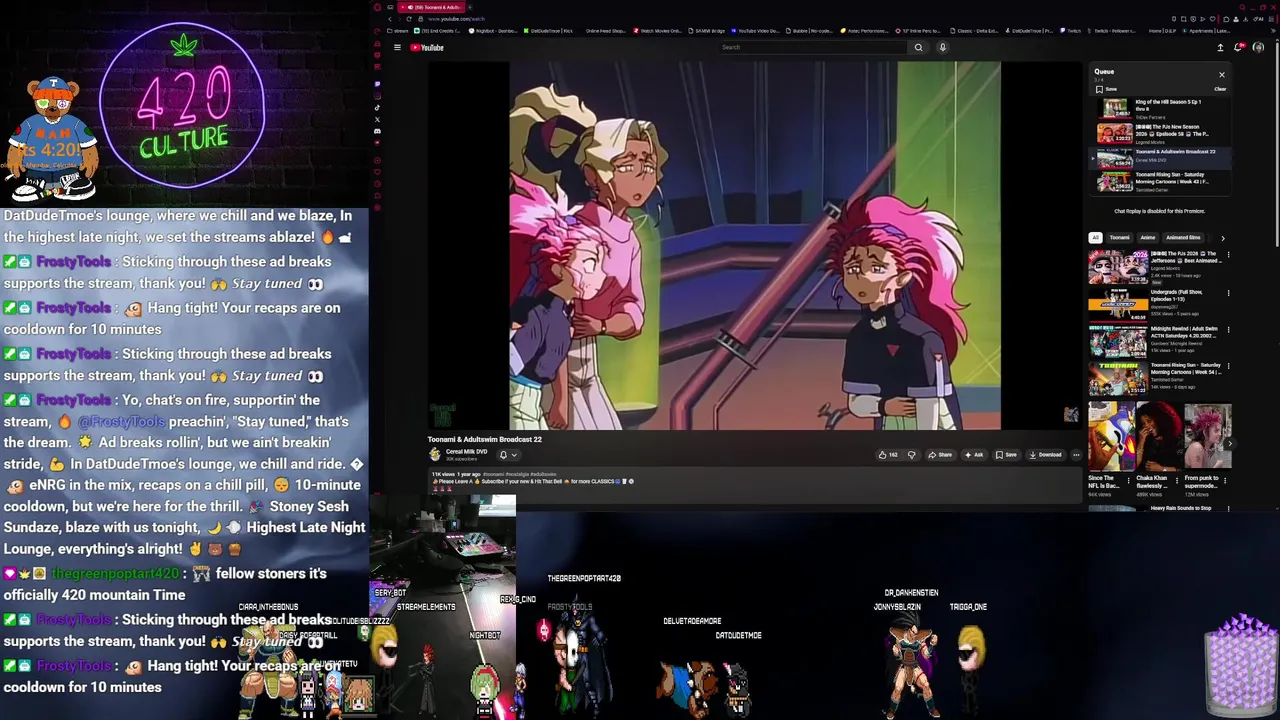Open the YouTube guide hamburger menu
The width and height of the screenshot is (1280, 720).
pos(397,47)
